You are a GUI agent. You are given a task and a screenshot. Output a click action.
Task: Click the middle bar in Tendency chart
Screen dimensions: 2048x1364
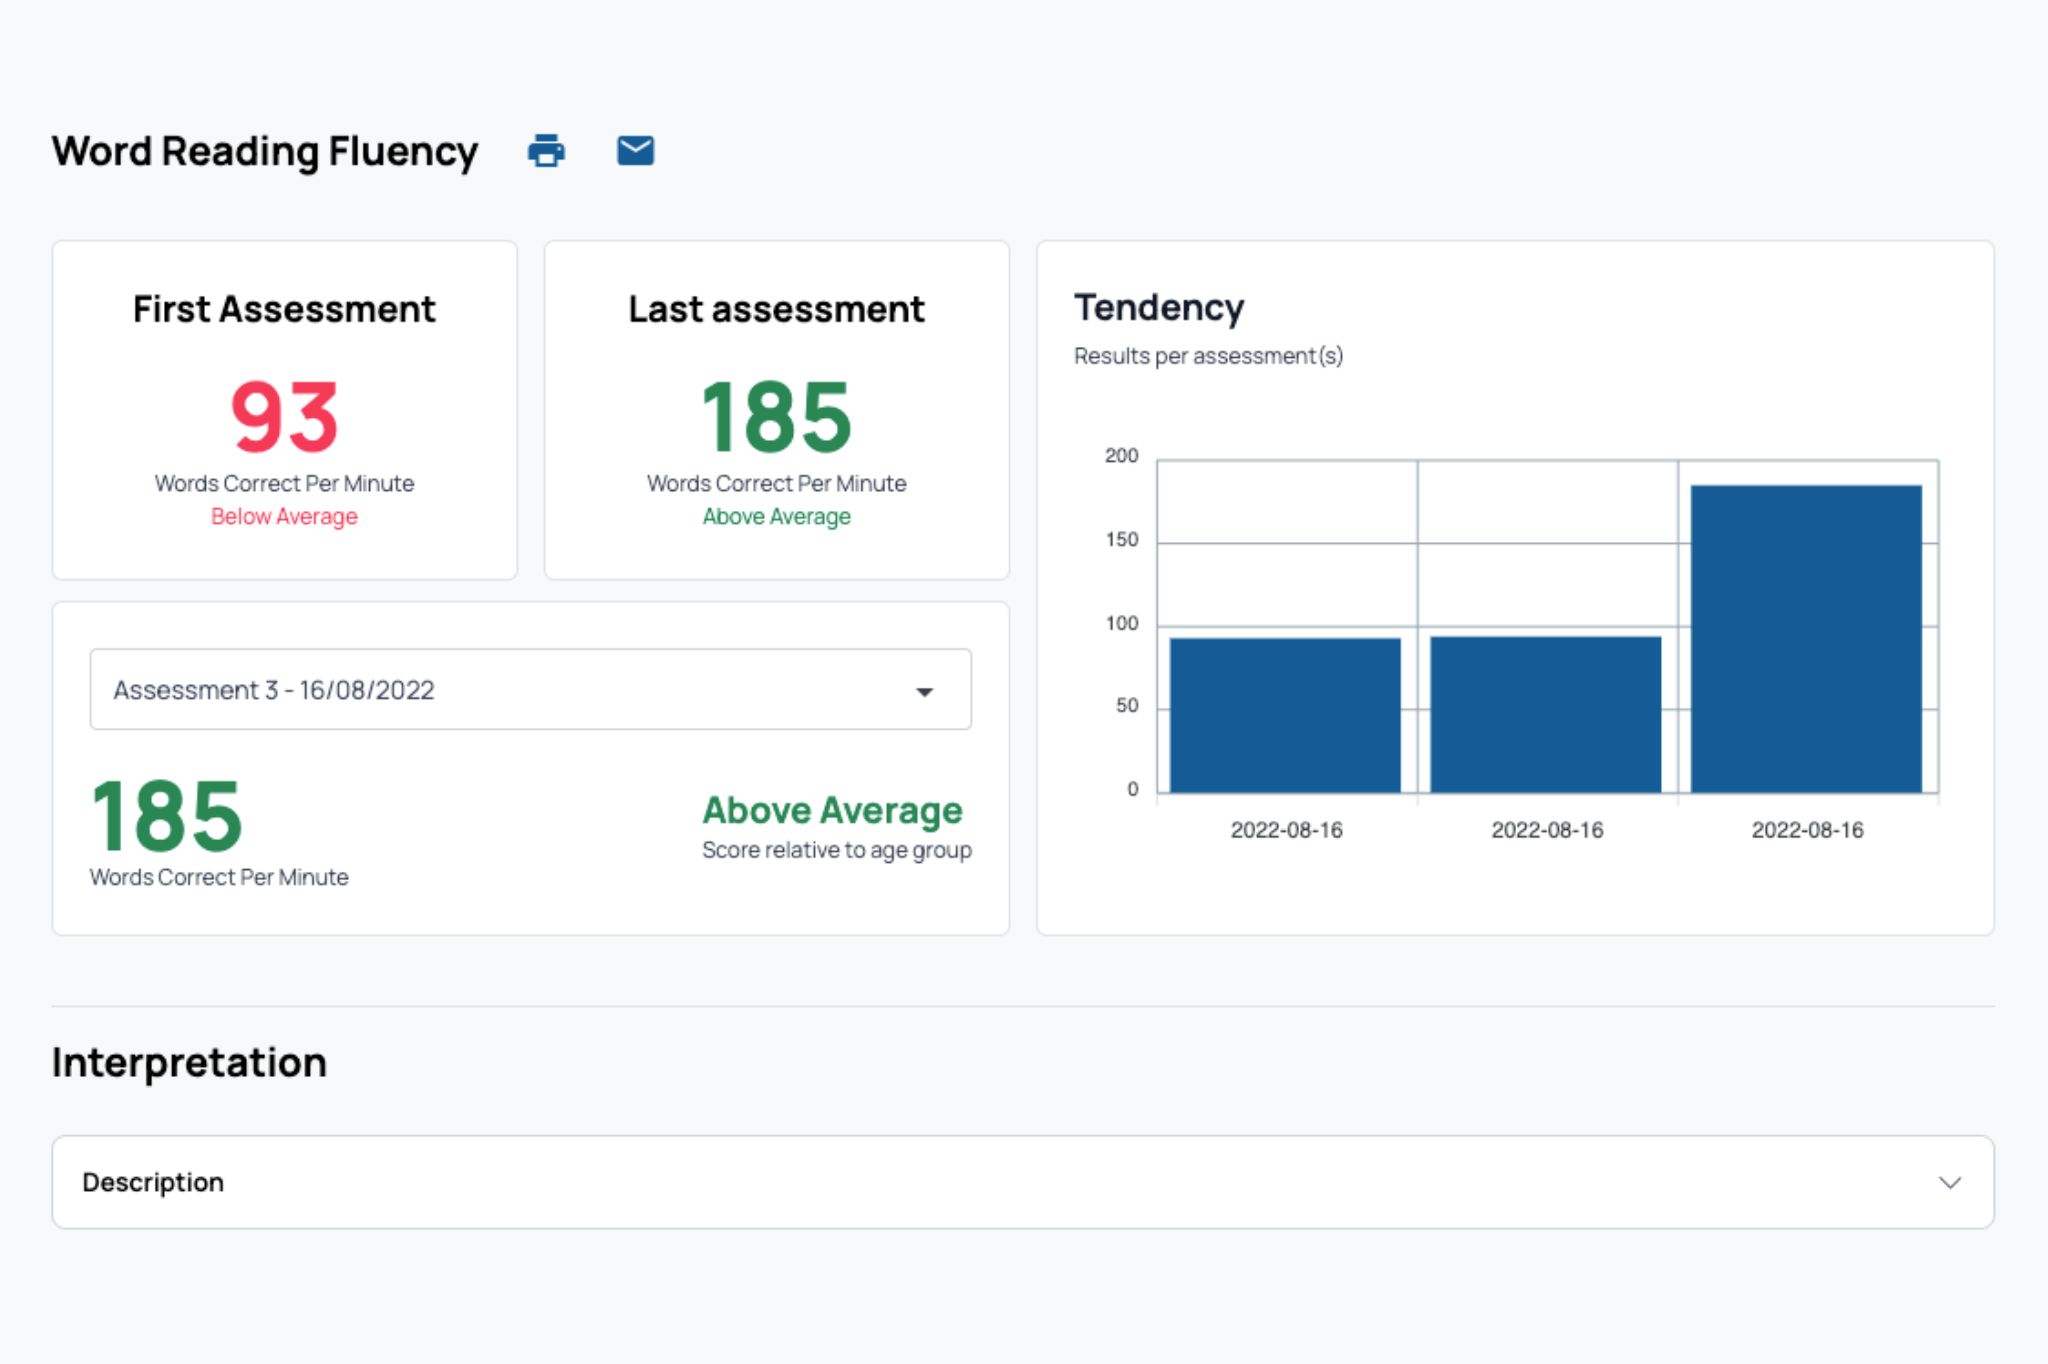[x=1546, y=714]
